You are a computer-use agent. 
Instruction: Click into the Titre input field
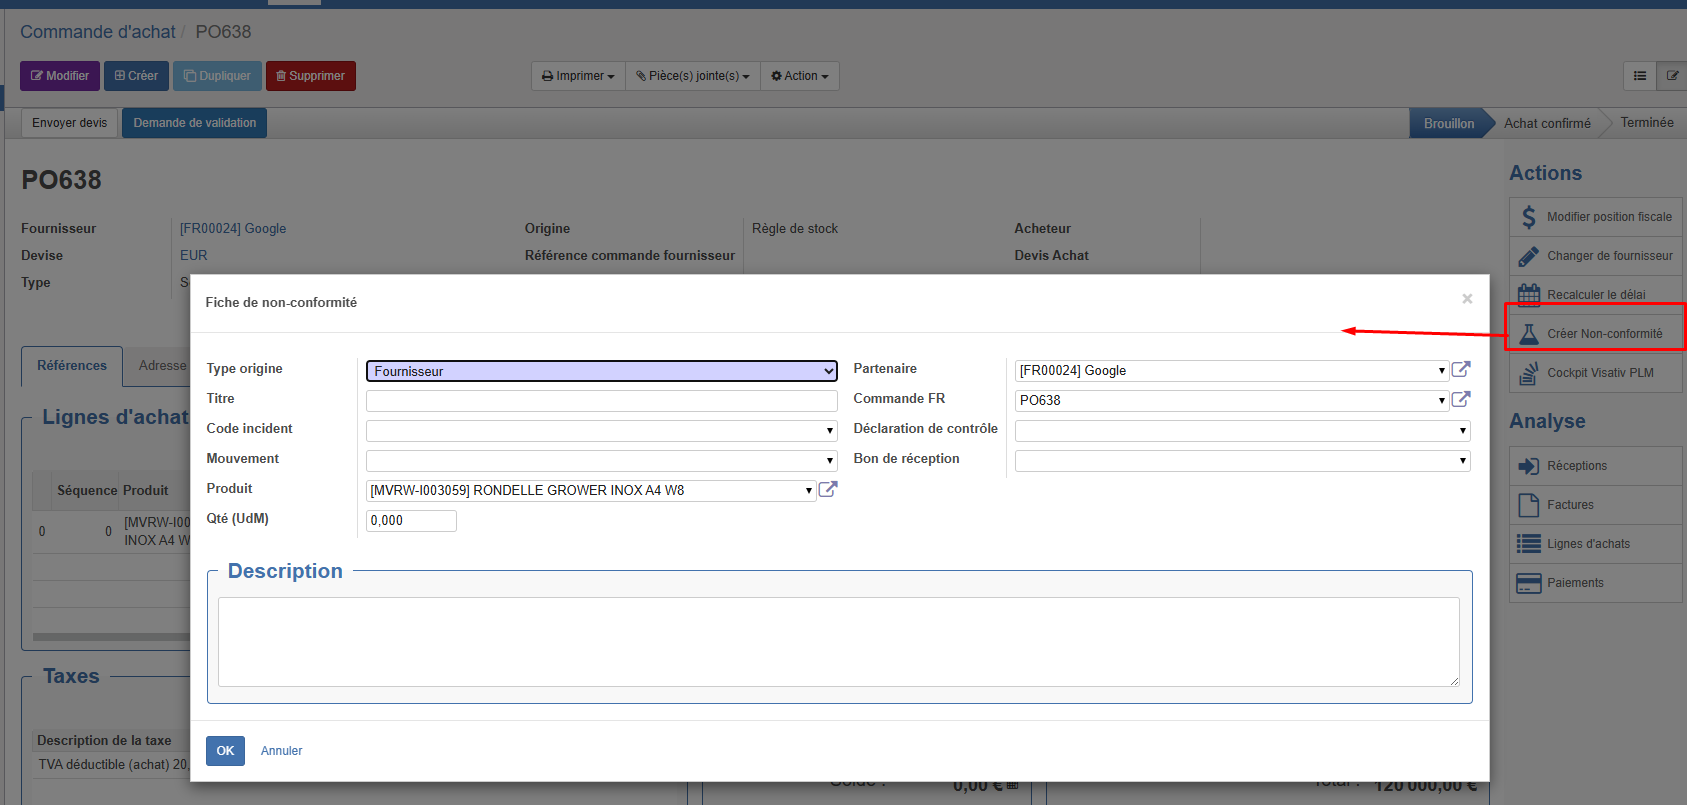pos(601,401)
